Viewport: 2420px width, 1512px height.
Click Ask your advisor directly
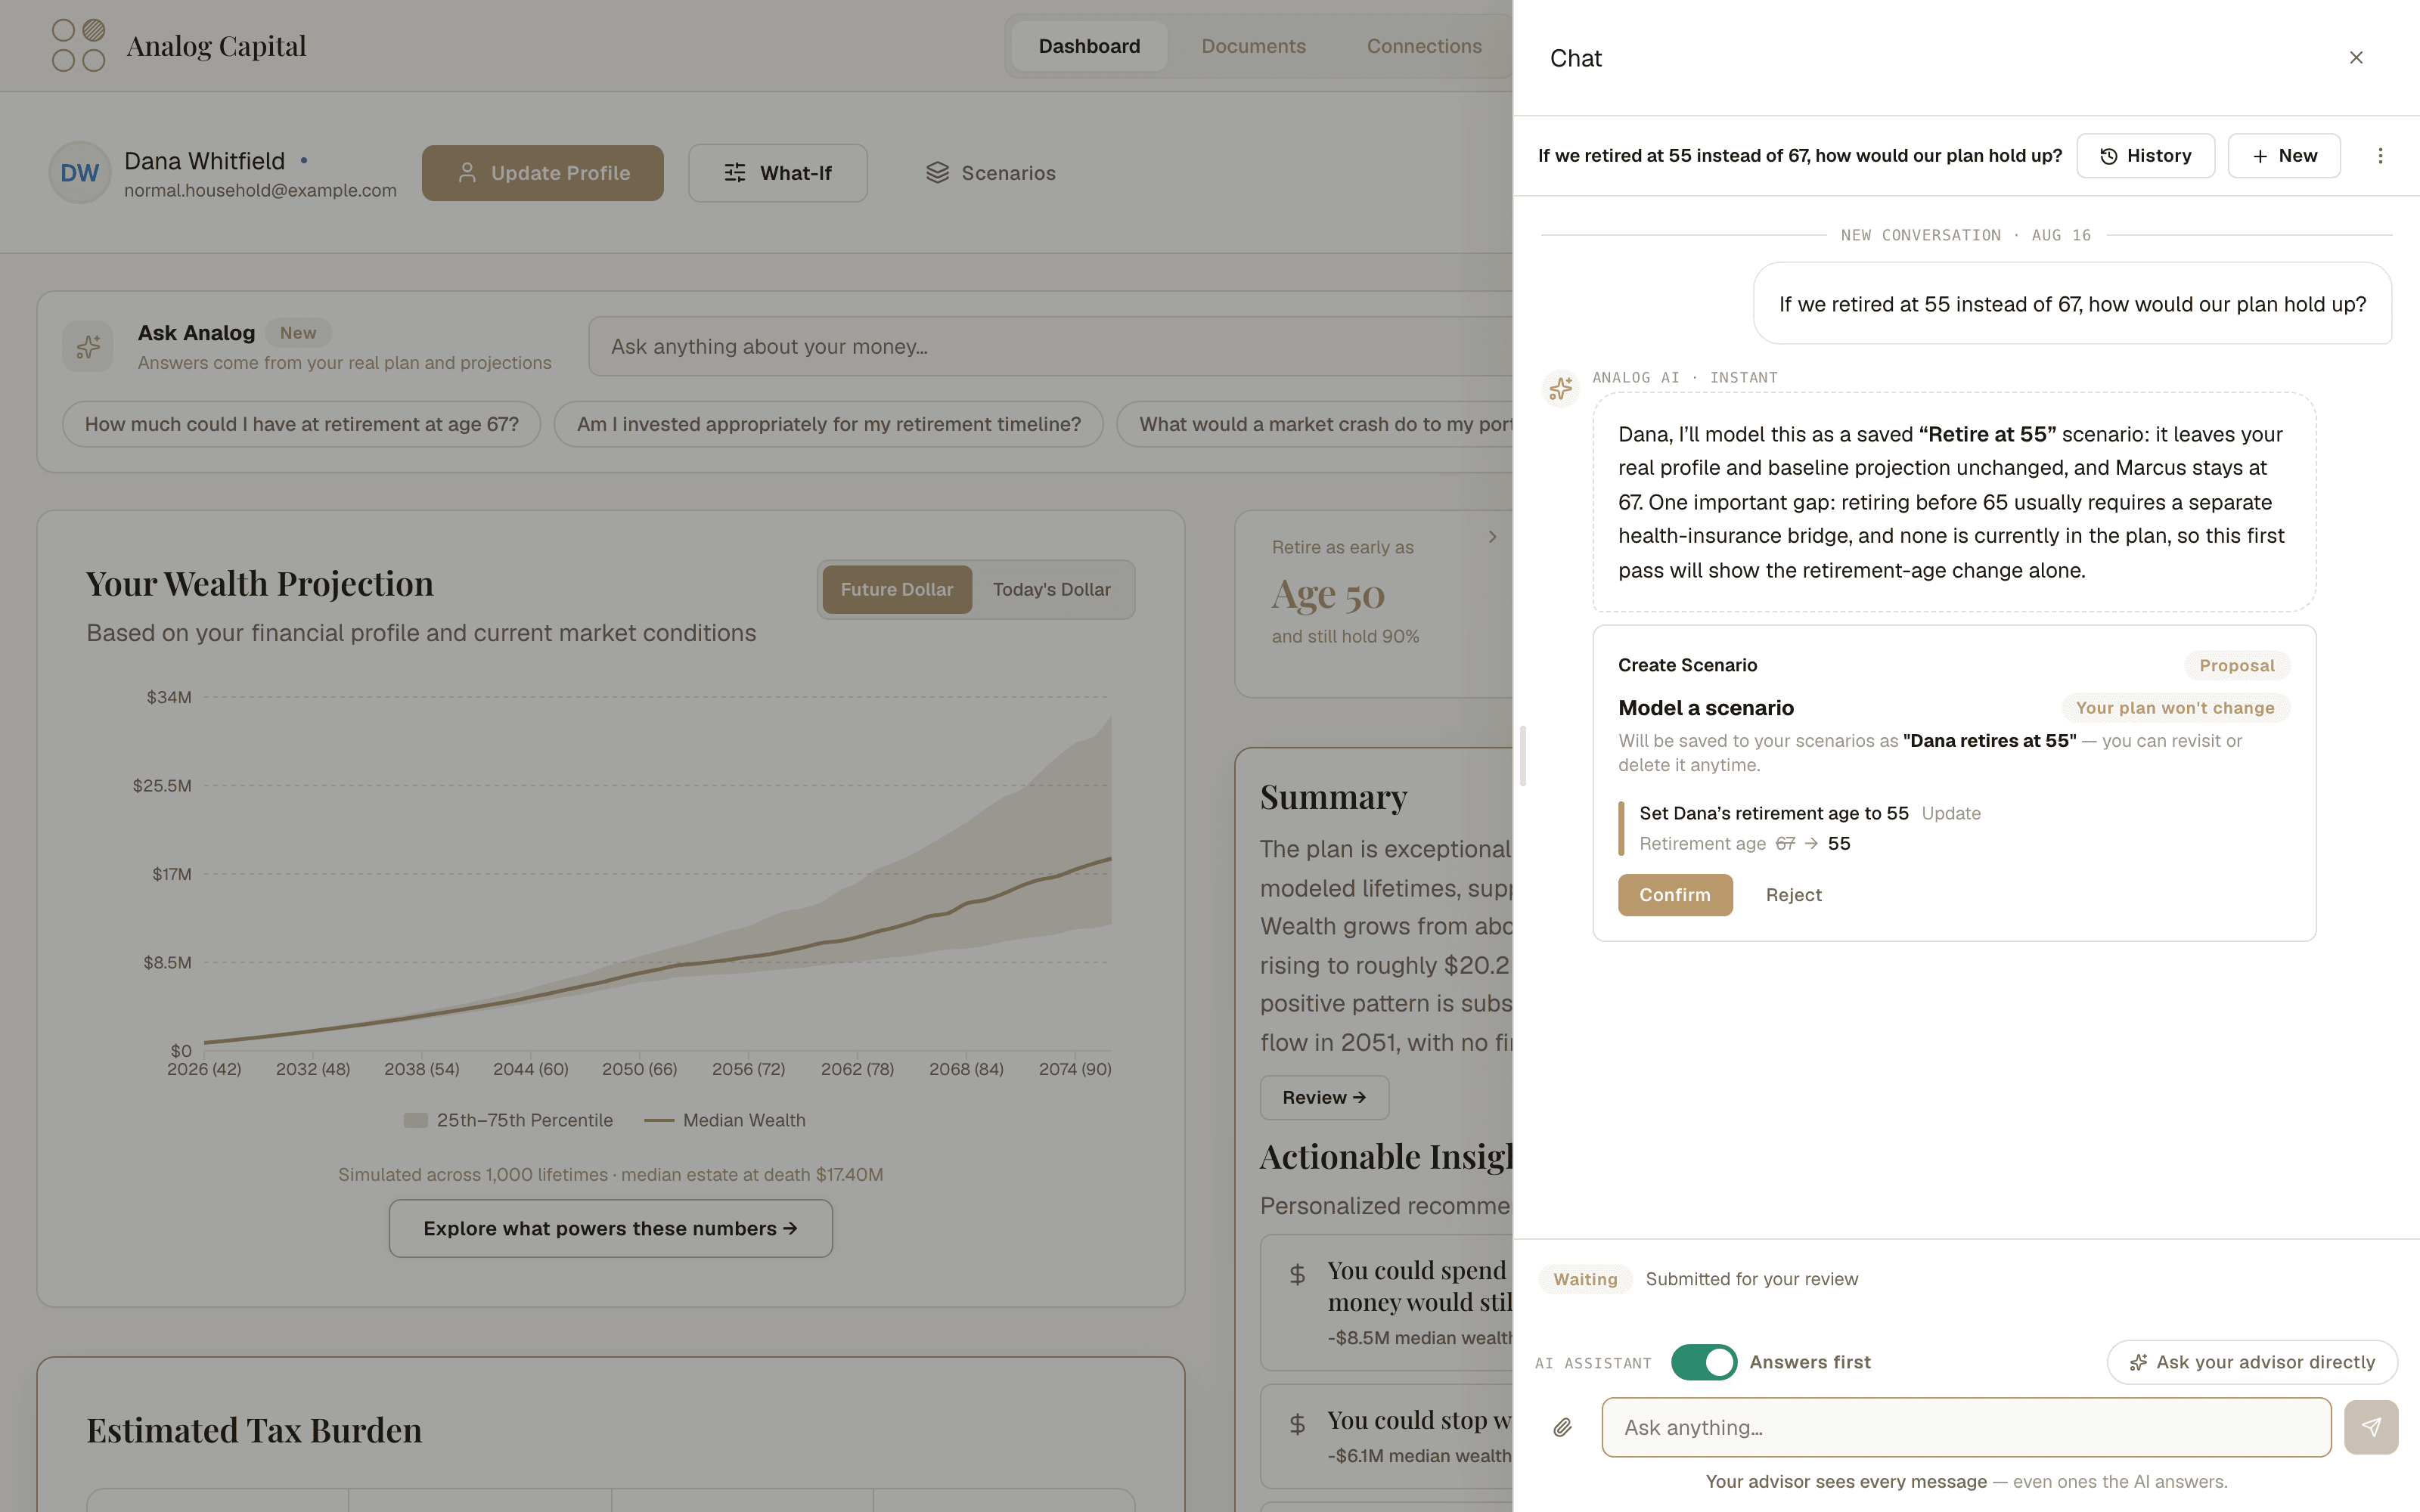[x=2252, y=1362]
